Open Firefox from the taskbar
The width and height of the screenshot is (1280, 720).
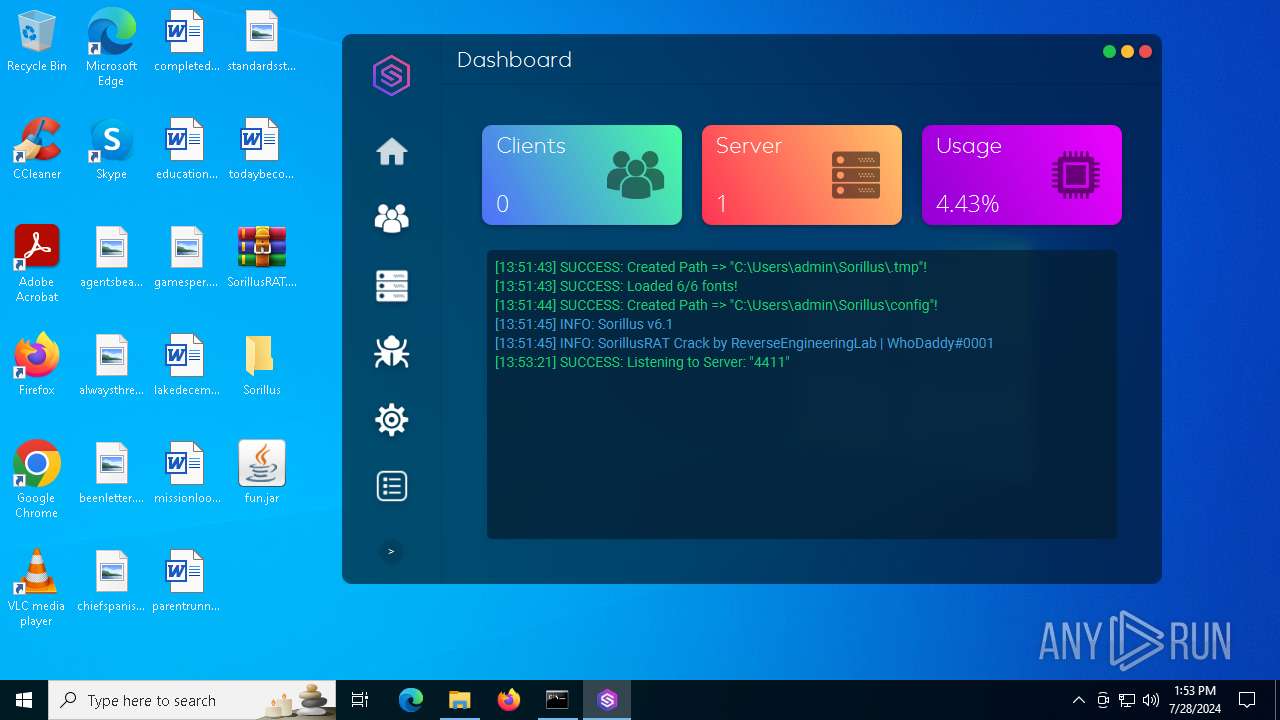coord(509,700)
